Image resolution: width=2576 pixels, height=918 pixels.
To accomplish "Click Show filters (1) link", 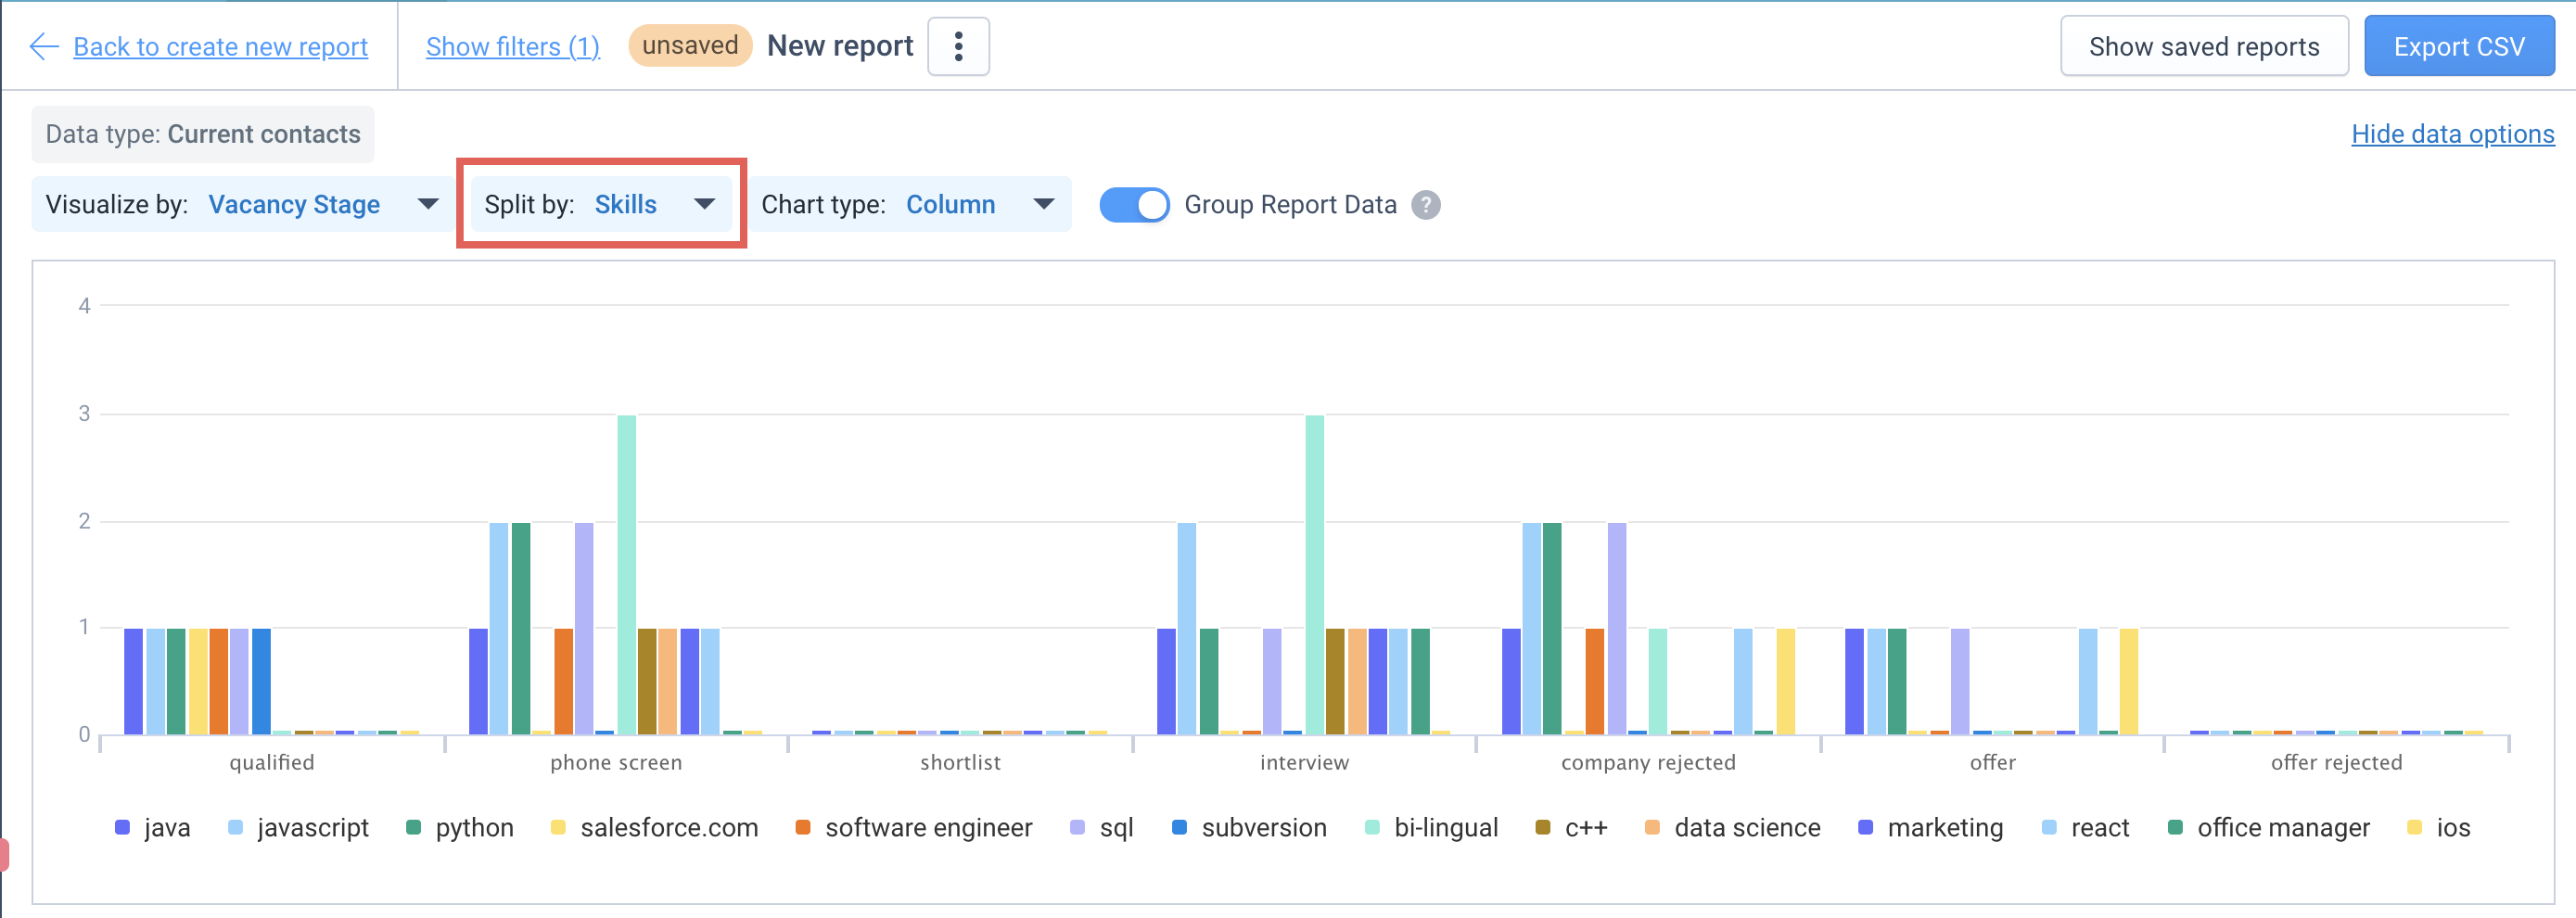I will click(x=512, y=46).
